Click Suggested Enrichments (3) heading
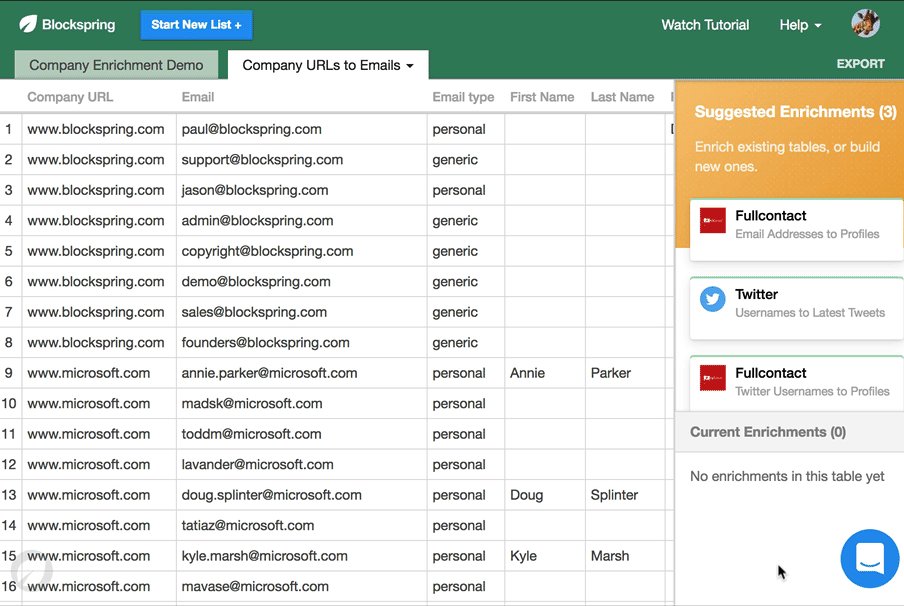 pos(796,112)
